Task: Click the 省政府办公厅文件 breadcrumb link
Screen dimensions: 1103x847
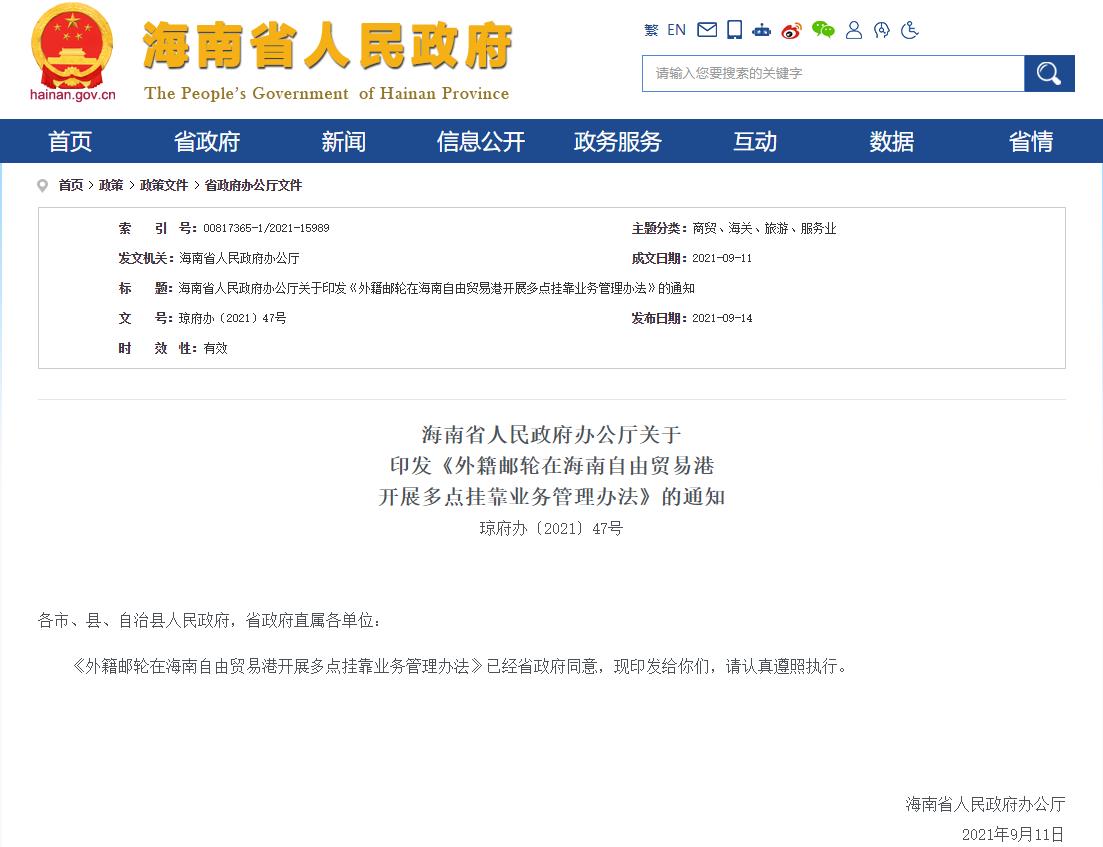Action: [x=253, y=185]
